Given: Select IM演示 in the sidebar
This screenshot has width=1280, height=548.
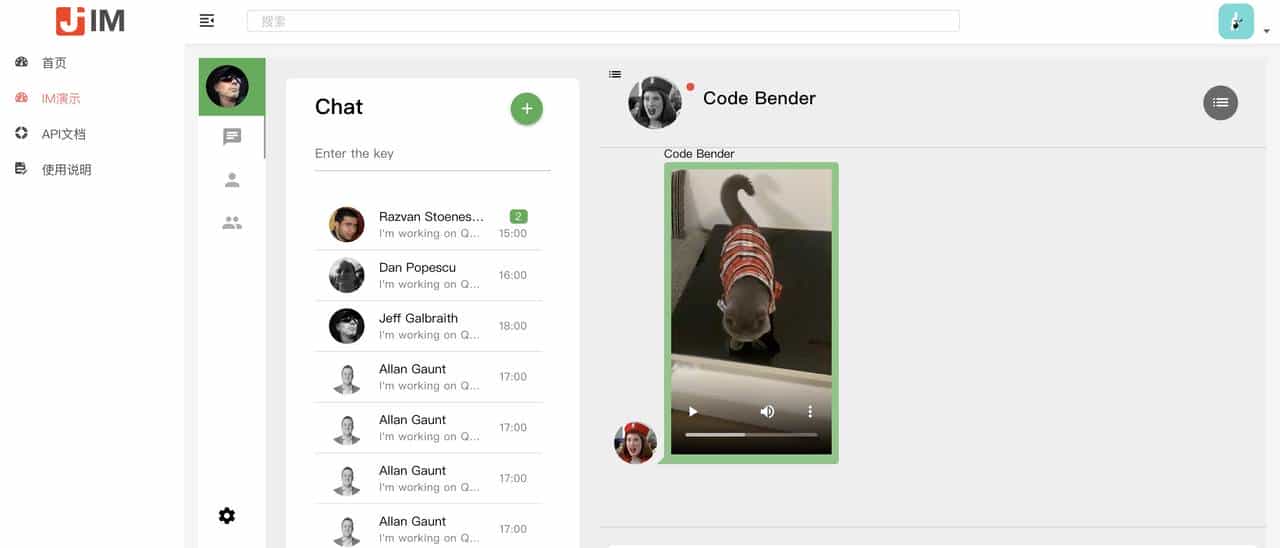Looking at the screenshot, I should pyautogui.click(x=61, y=99).
